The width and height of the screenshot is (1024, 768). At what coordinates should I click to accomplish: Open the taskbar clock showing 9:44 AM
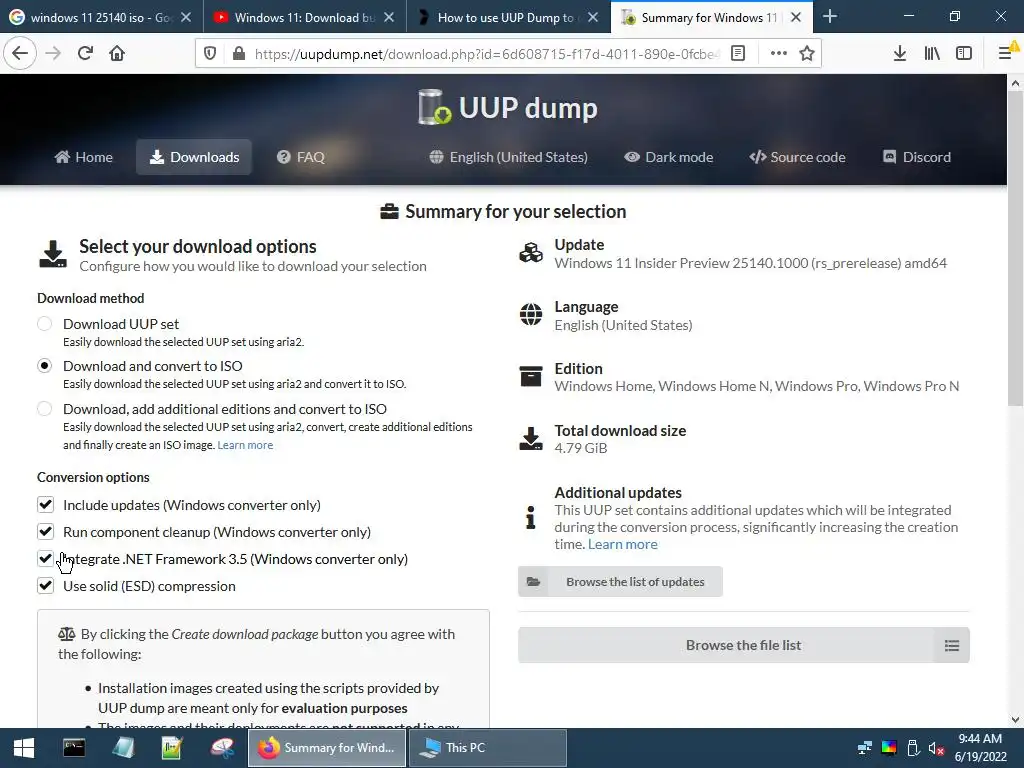[x=980, y=748]
